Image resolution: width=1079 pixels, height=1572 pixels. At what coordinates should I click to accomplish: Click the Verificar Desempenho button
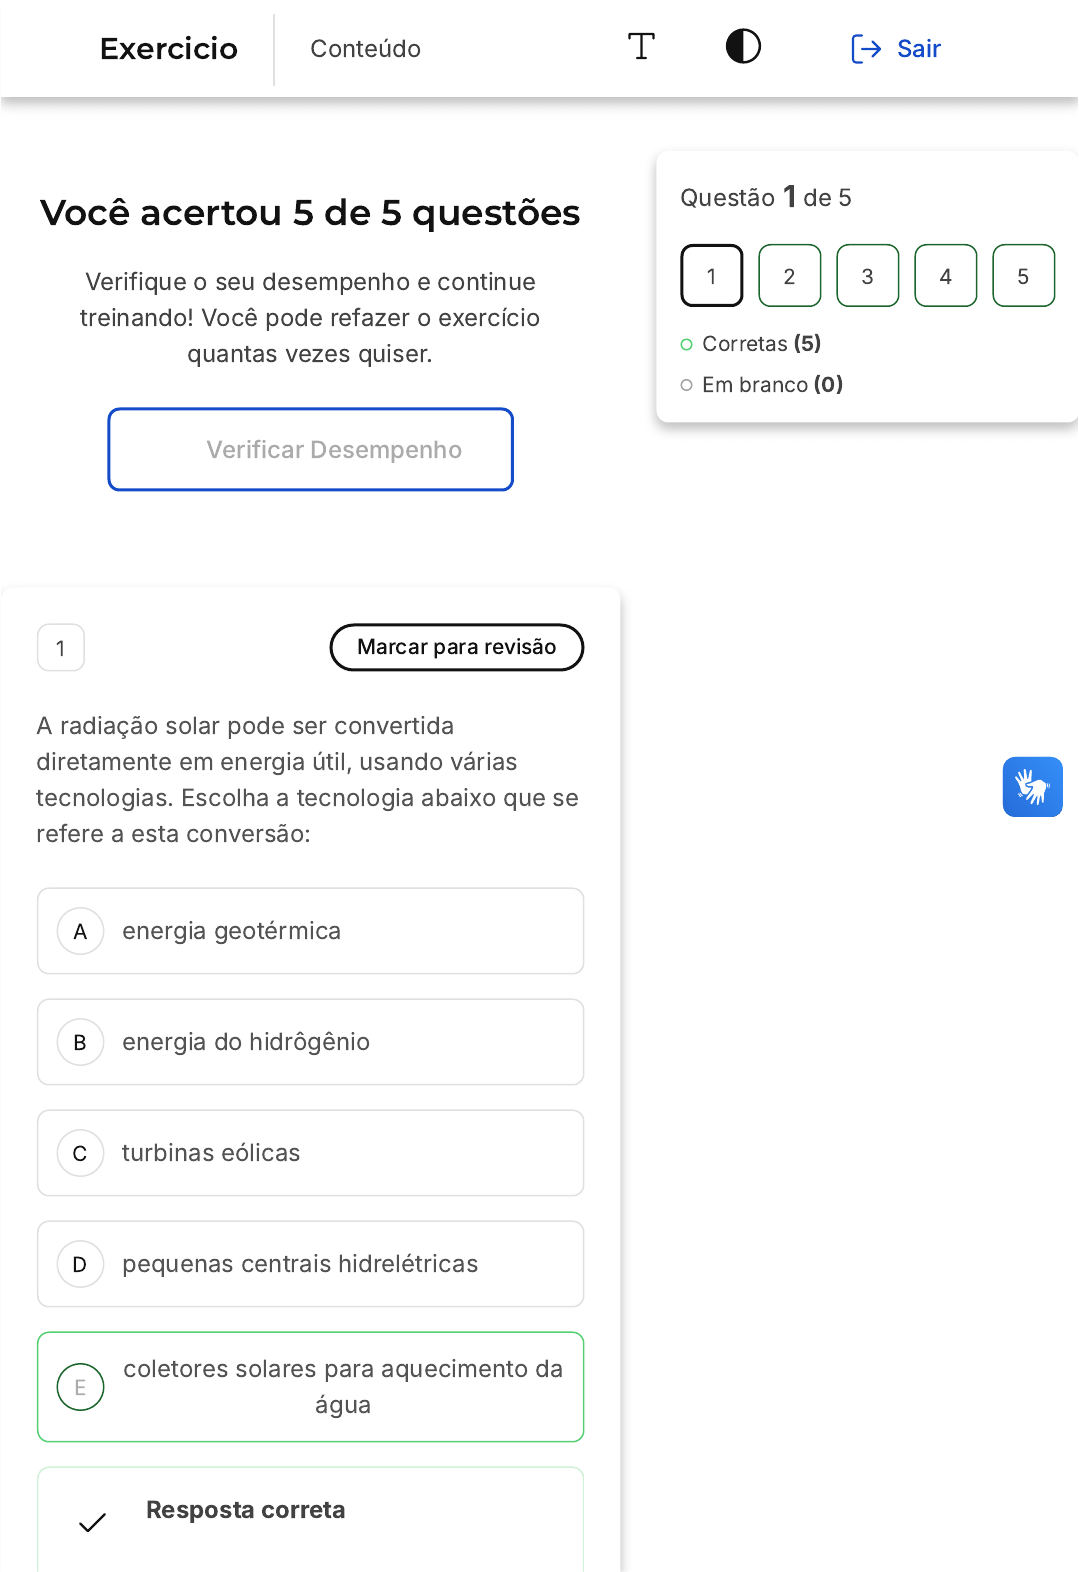pyautogui.click(x=311, y=450)
